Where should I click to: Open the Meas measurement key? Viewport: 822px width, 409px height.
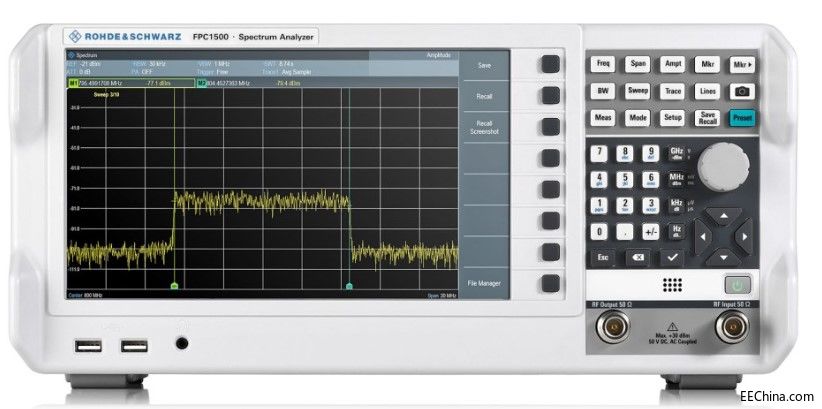tap(603, 117)
